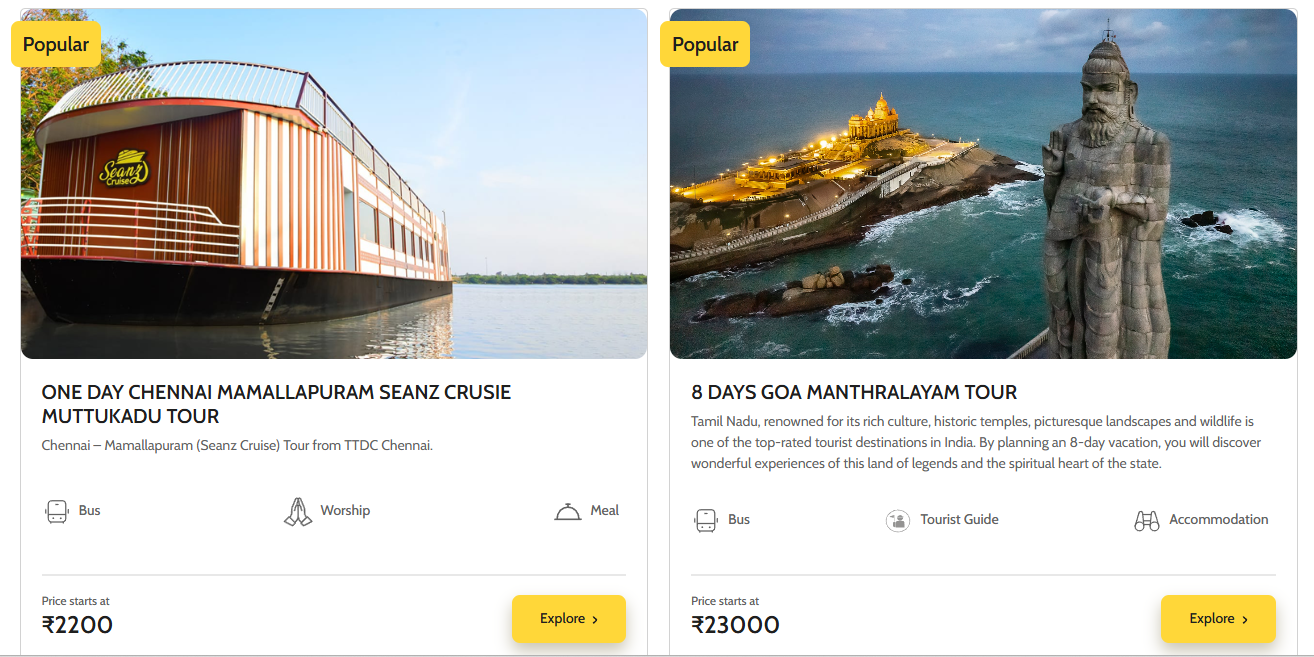Click the Tourist Guide icon
1314x657 pixels.
point(898,520)
